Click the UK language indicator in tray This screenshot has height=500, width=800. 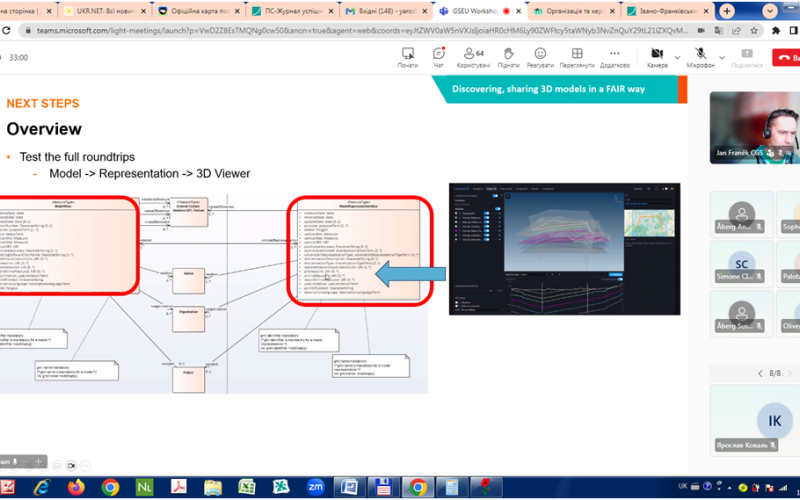pyautogui.click(x=683, y=486)
